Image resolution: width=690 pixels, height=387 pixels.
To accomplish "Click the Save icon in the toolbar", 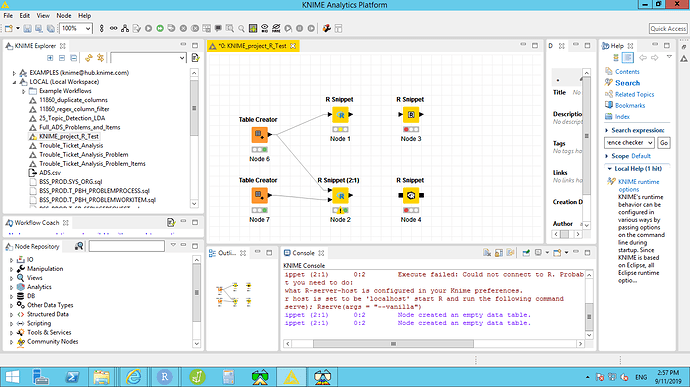I will point(27,28).
